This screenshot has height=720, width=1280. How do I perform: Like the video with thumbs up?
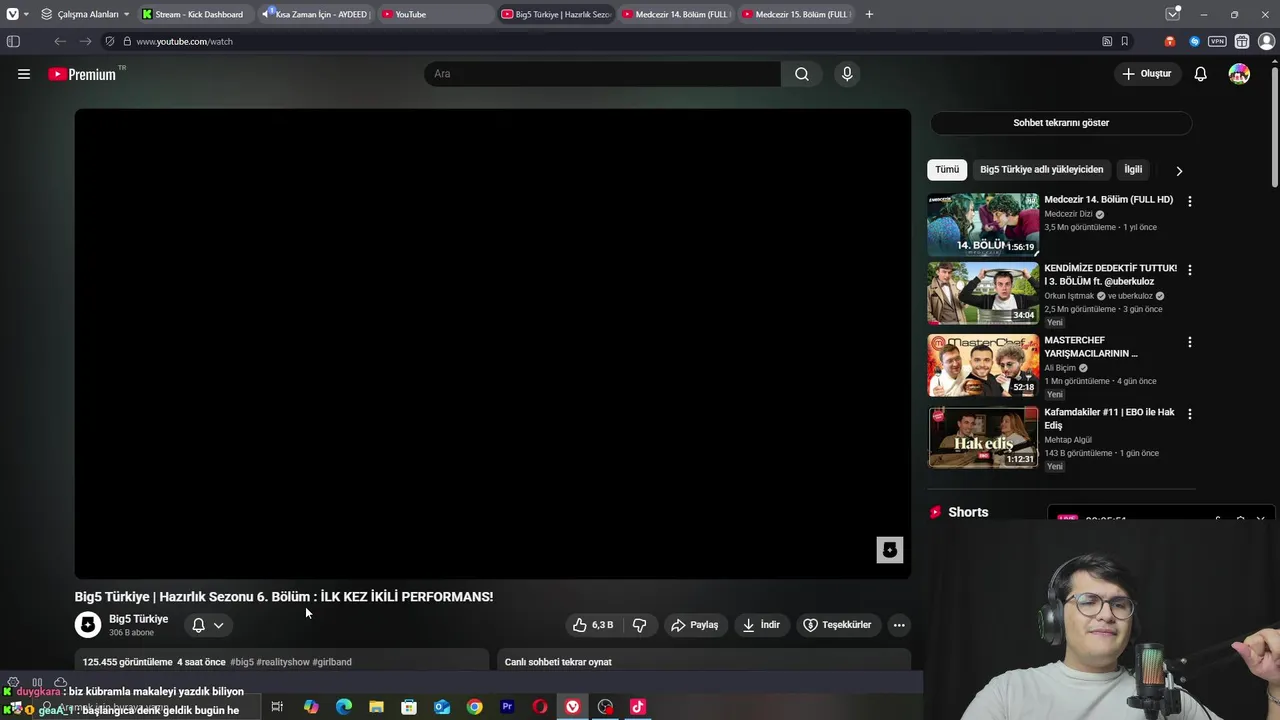click(592, 625)
